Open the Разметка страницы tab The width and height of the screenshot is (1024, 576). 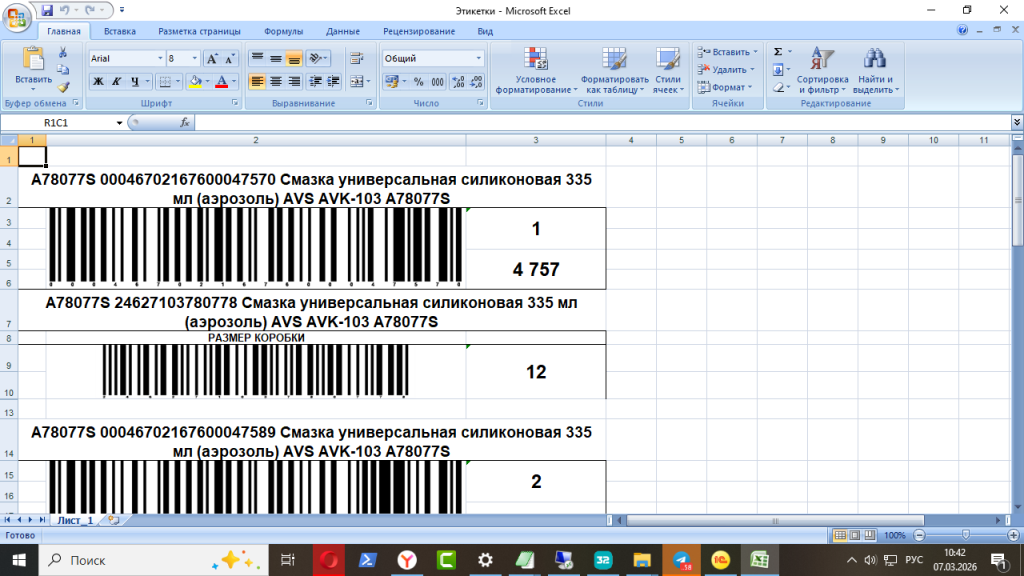click(x=199, y=31)
